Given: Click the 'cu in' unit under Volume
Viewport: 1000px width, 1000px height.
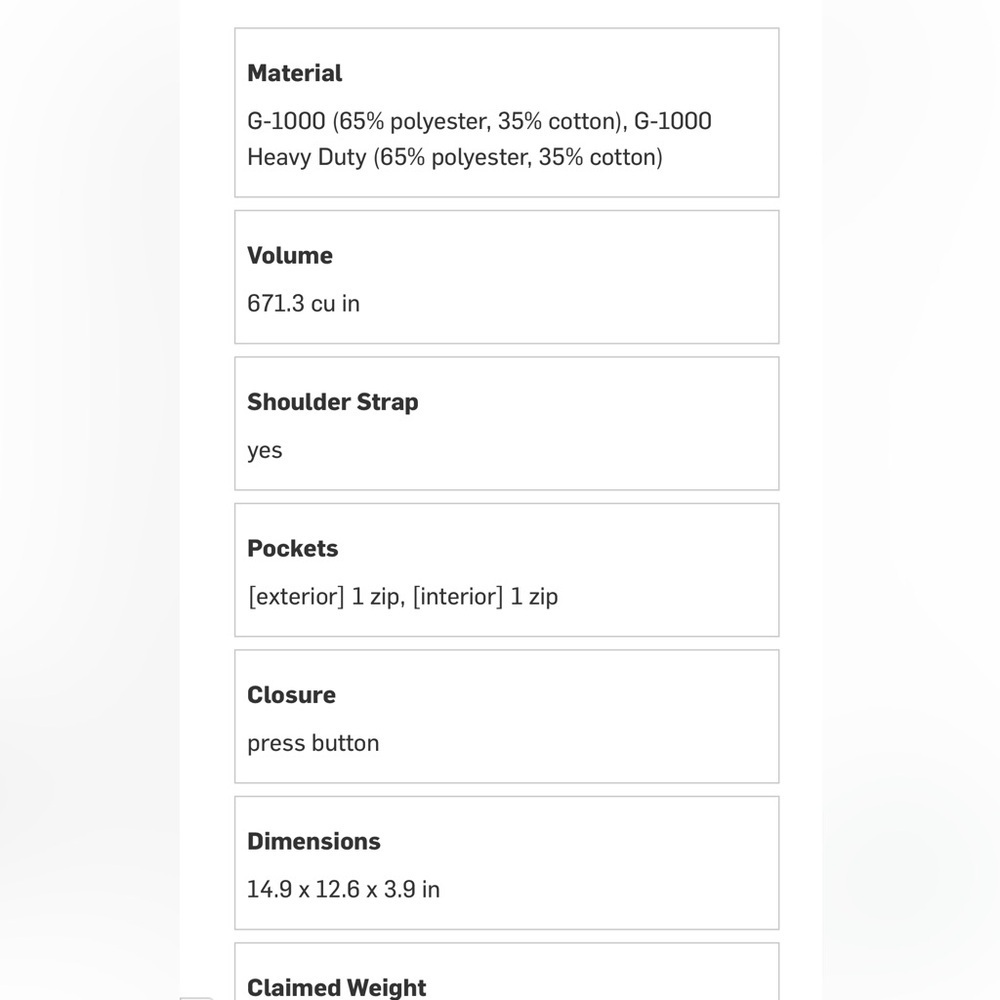Looking at the screenshot, I should (x=335, y=303).
